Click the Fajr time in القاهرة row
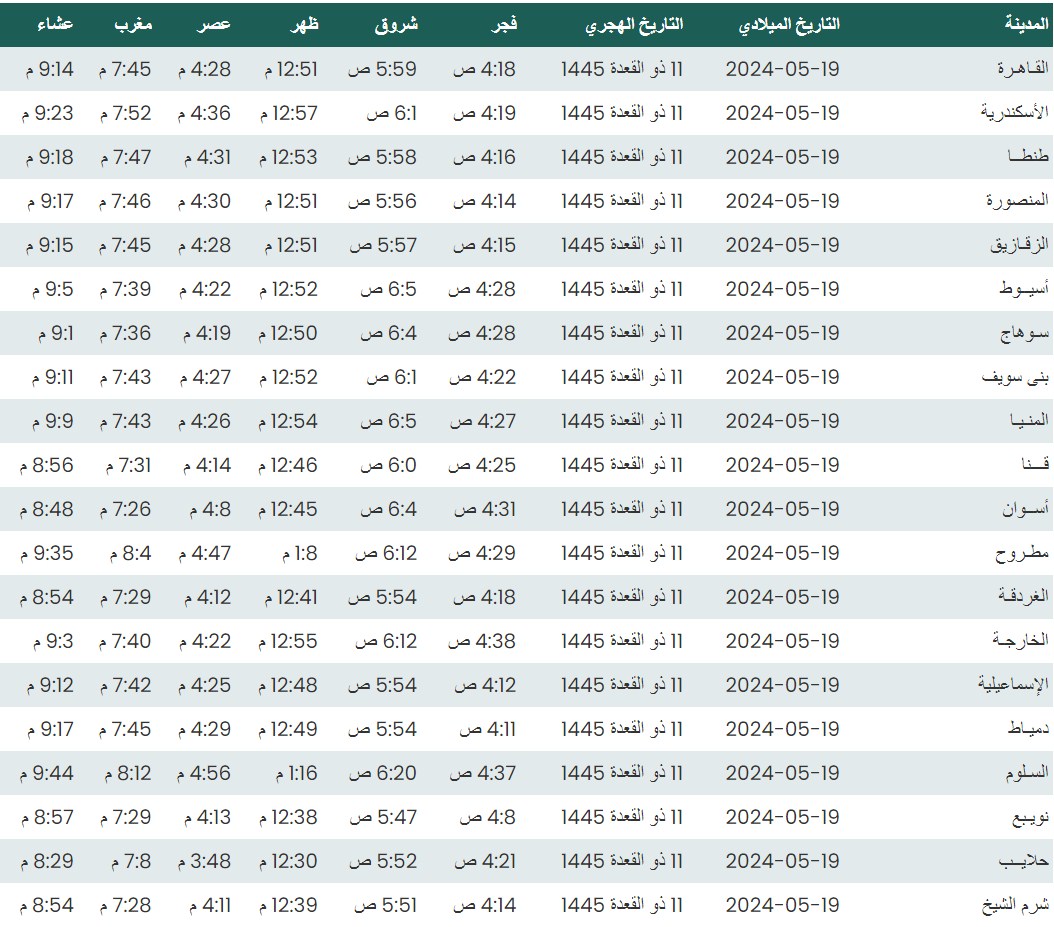Image resolution: width=1054 pixels, height=927 pixels. [x=485, y=69]
